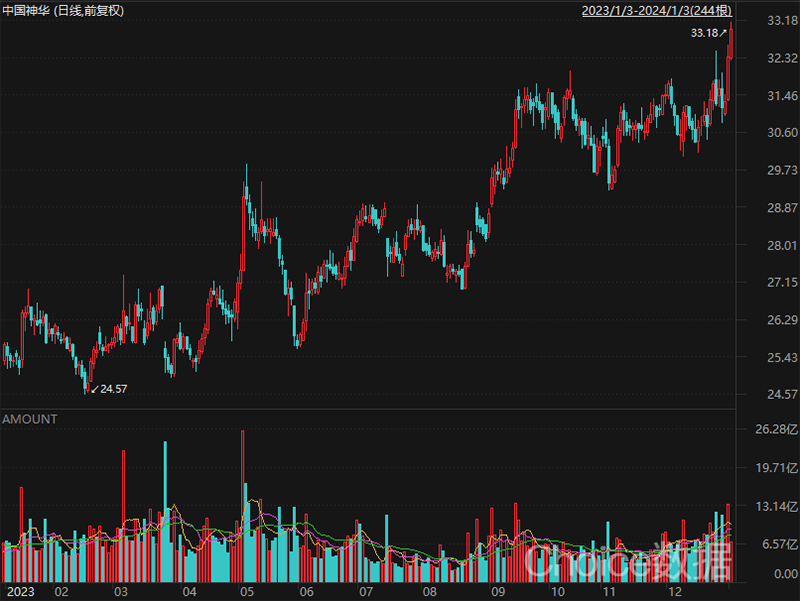Image resolution: width=800 pixels, height=601 pixels.
Task: Select the AMOUNT indicator label
Action: click(x=29, y=419)
